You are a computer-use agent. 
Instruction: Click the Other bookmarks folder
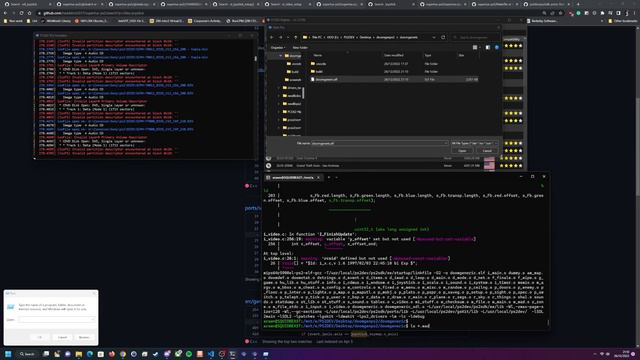tap(622, 21)
